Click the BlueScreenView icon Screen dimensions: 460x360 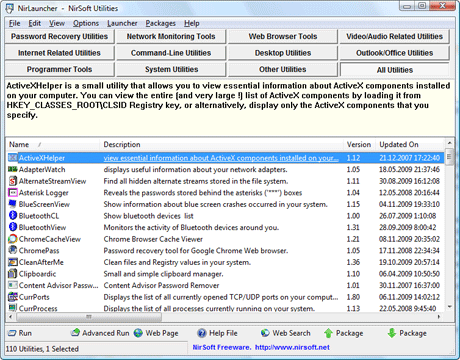13,204
